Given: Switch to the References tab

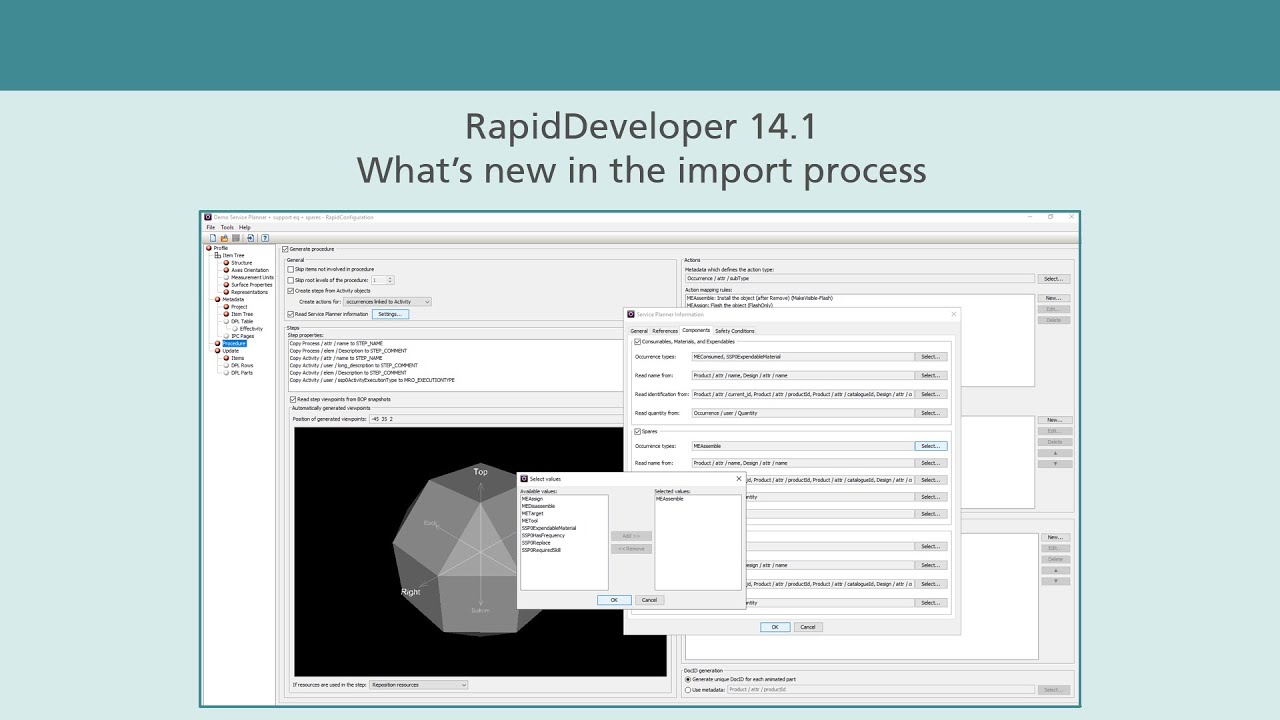Looking at the screenshot, I should 665,331.
